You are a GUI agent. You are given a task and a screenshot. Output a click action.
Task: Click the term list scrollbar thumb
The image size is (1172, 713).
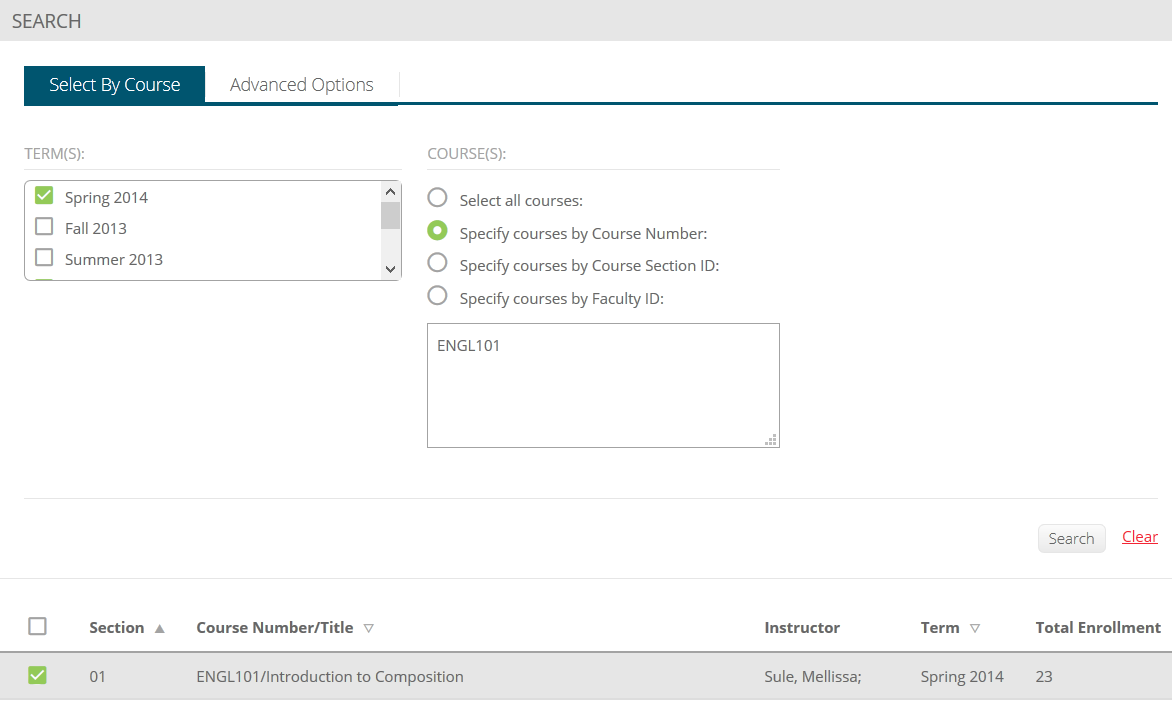tap(390, 215)
